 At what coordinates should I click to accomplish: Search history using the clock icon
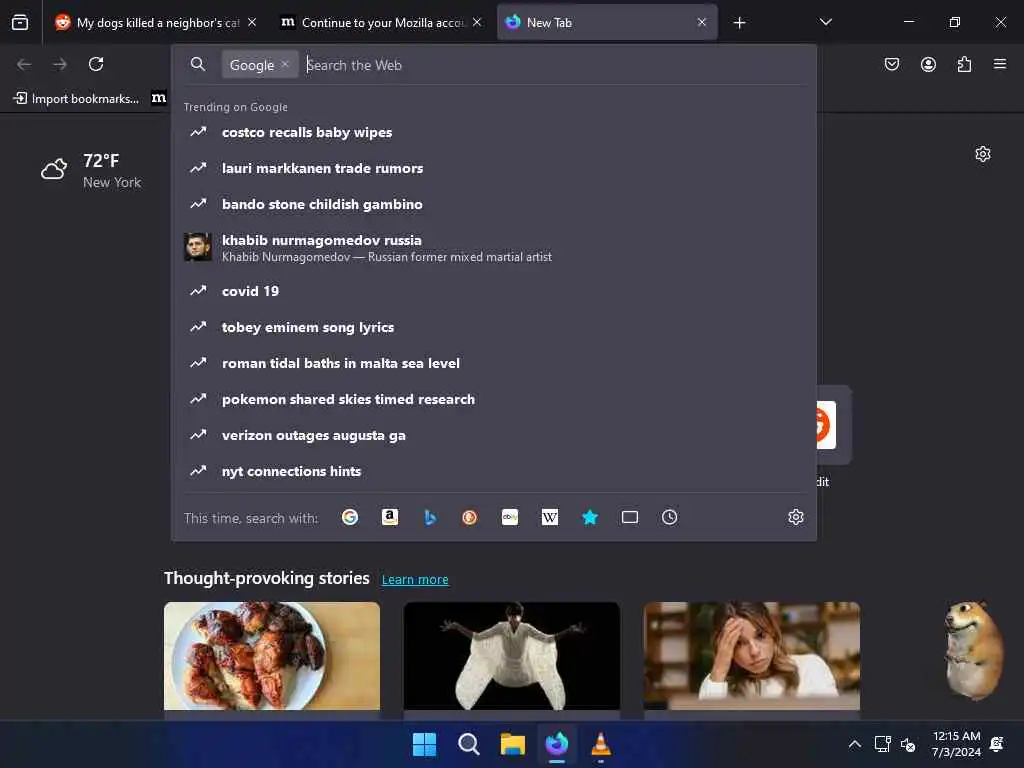tap(669, 517)
